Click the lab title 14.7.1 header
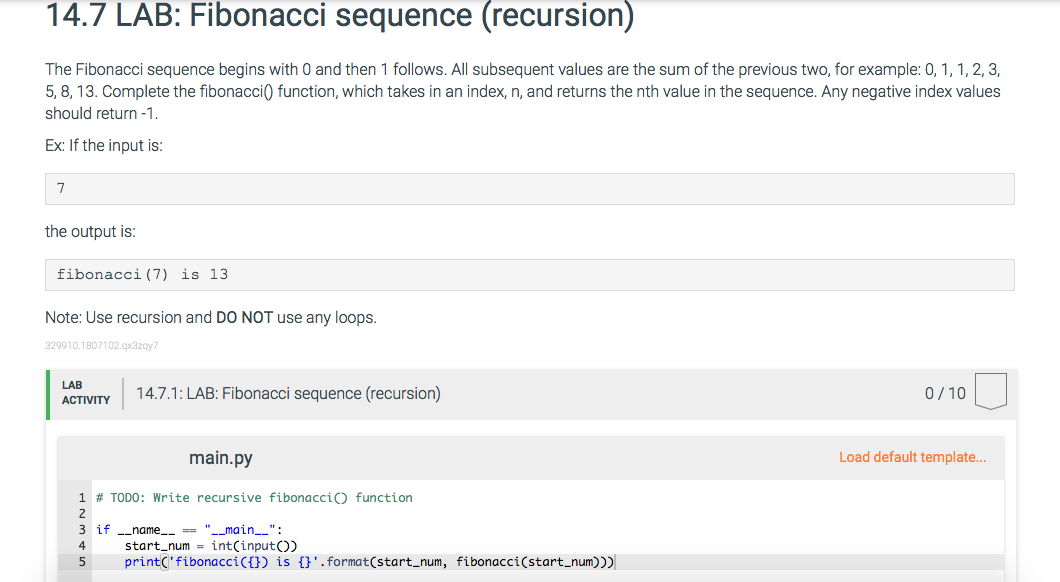This screenshot has width=1060, height=582. [x=289, y=393]
